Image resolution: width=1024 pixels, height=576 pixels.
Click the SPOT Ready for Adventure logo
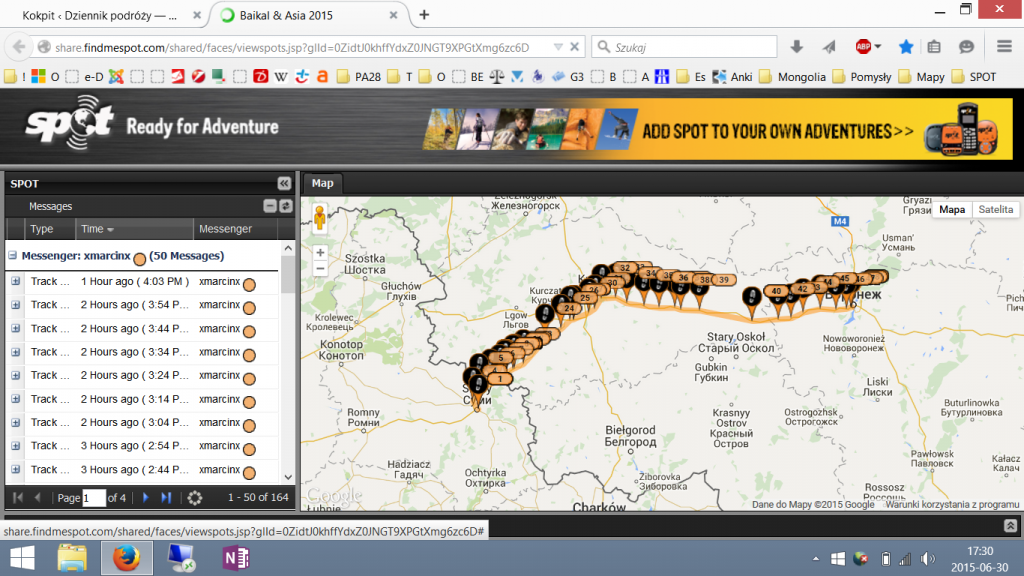152,123
